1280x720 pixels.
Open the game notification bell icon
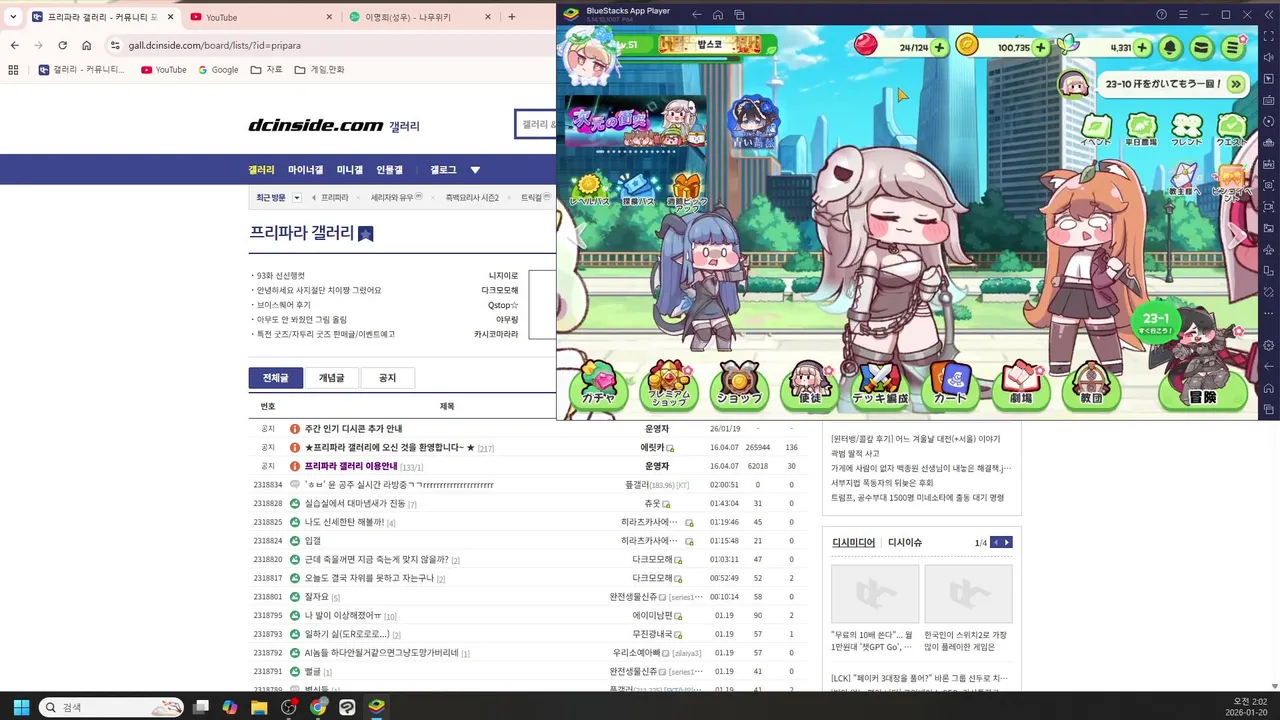pos(1169,48)
